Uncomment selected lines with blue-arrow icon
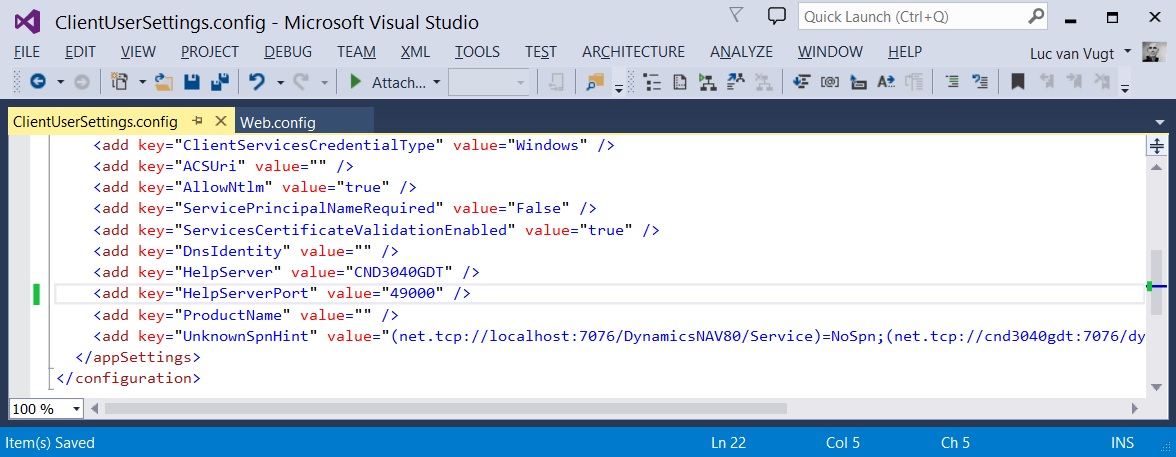Viewport: 1176px width, 457px height. [x=980, y=82]
